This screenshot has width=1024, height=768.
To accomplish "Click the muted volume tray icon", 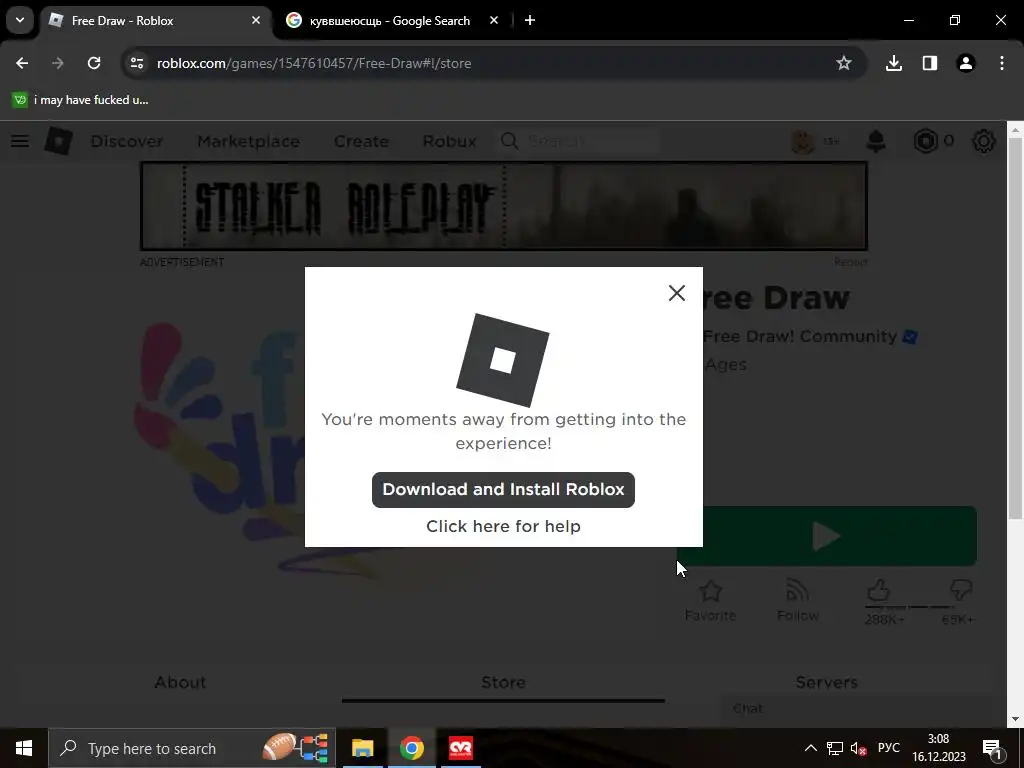I will pos(859,748).
